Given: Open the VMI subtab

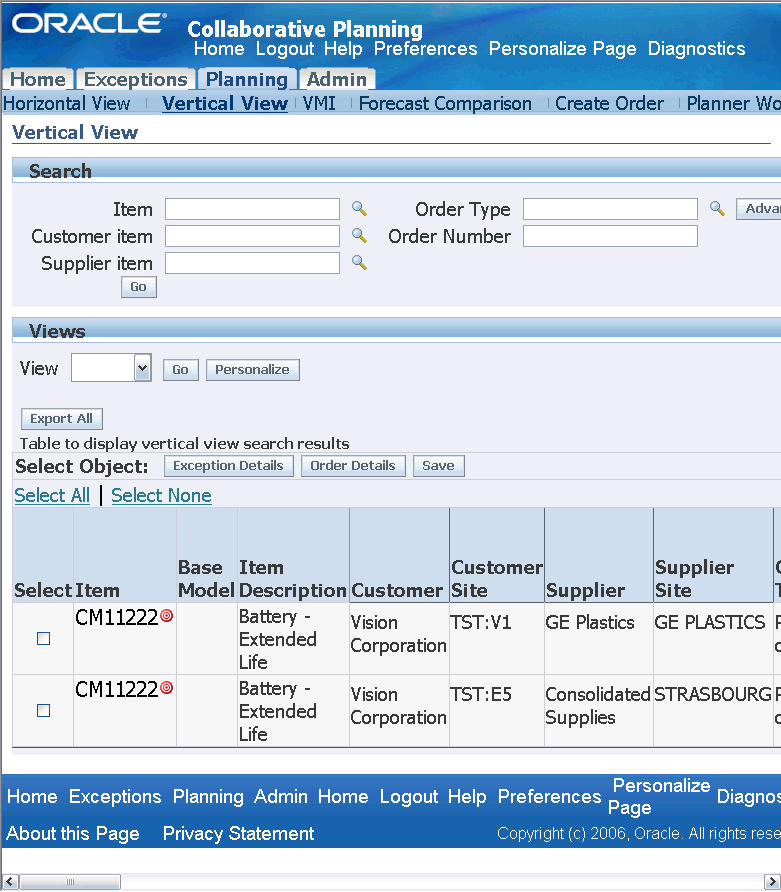Looking at the screenshot, I should (x=319, y=104).
